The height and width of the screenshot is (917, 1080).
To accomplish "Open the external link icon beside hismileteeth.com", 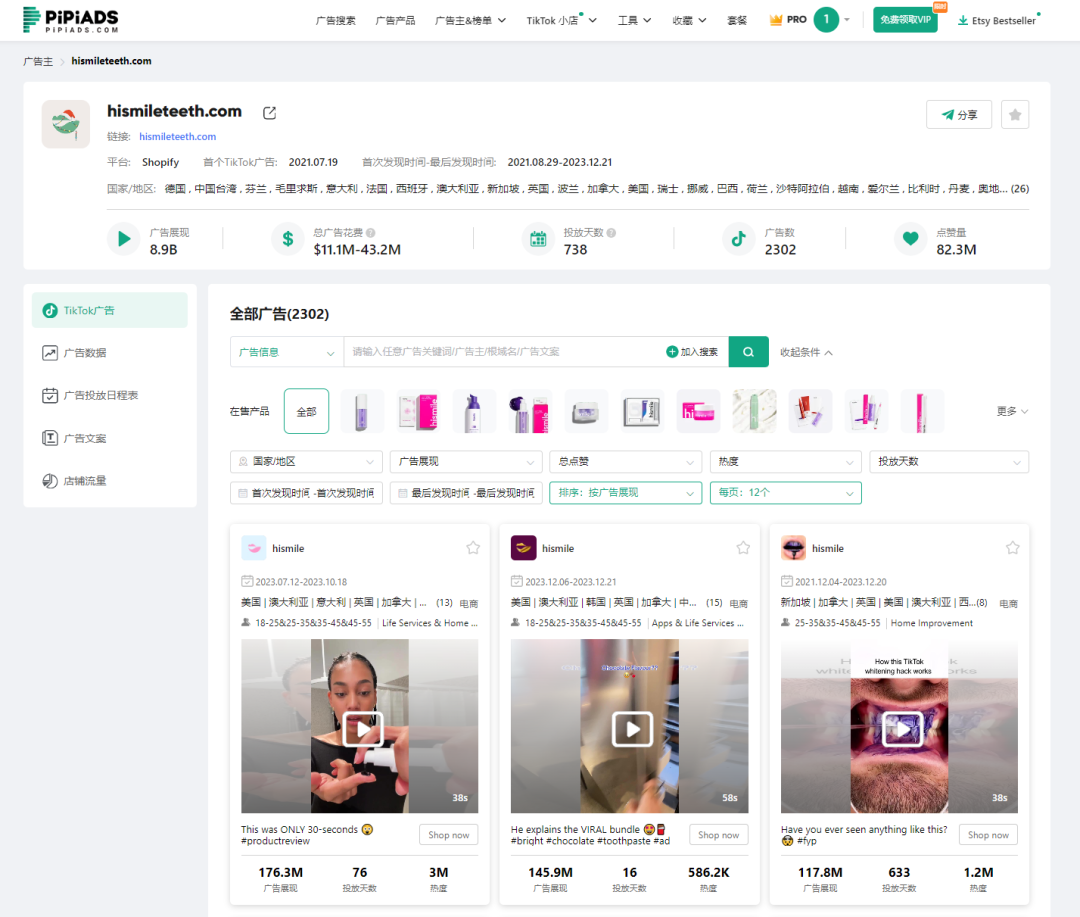I will (269, 113).
